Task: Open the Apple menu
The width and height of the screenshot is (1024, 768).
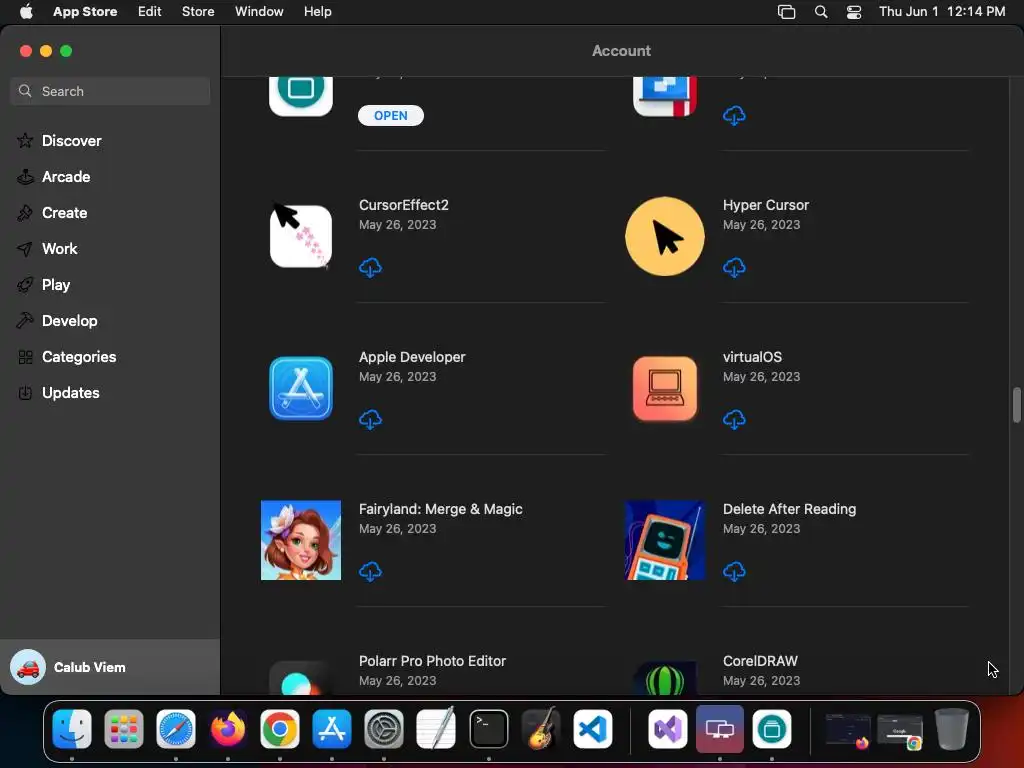Action: [x=26, y=11]
